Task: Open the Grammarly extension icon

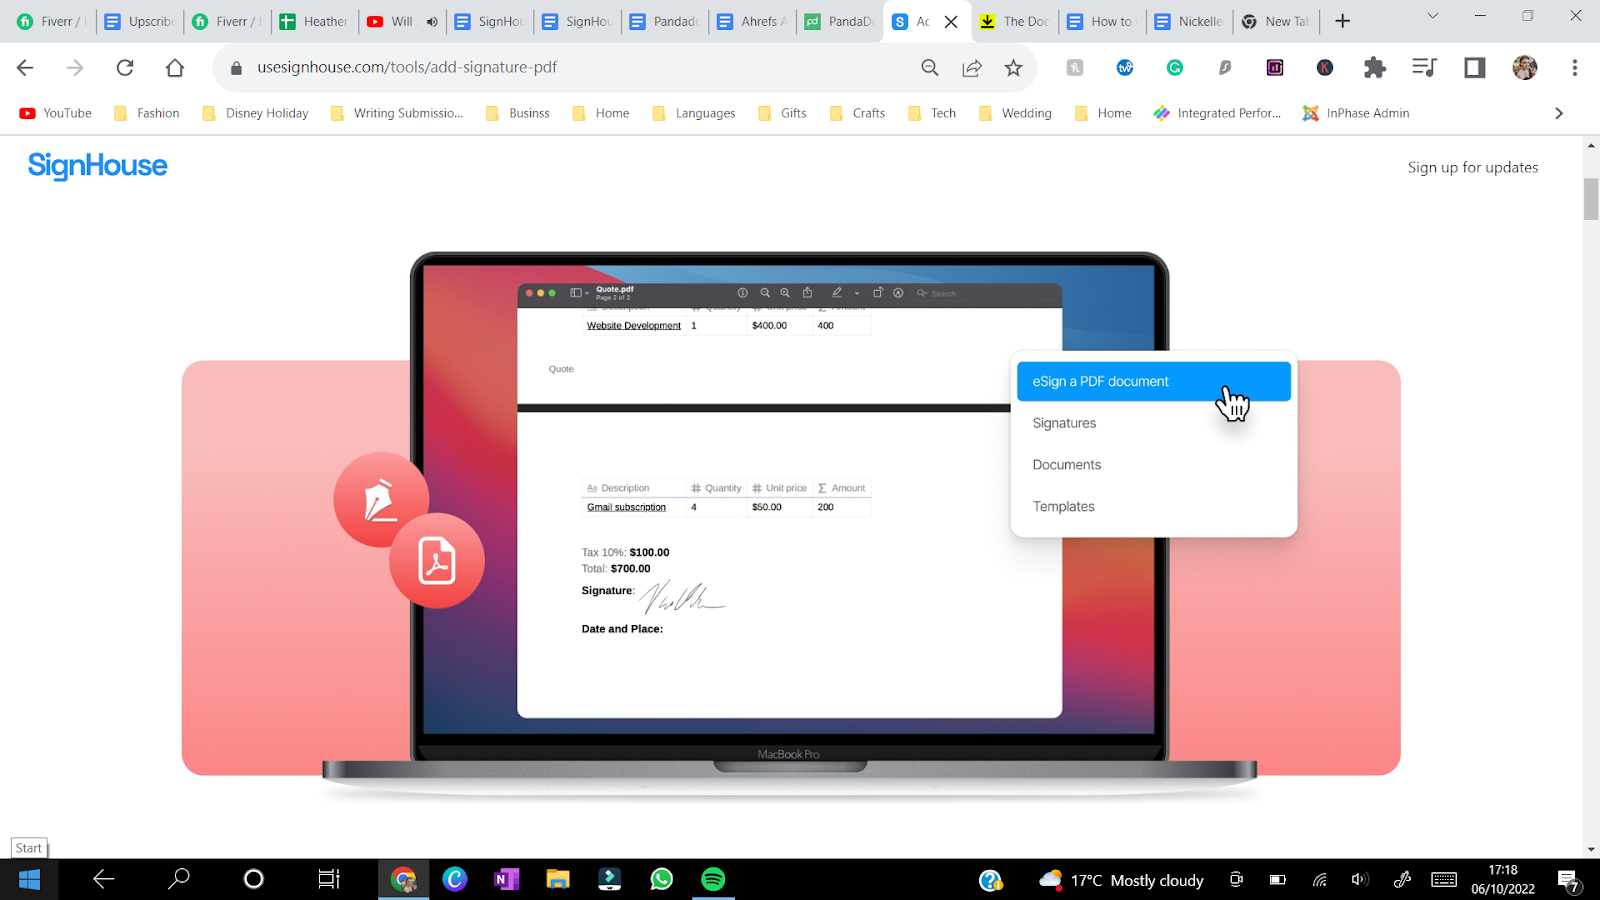Action: pos(1174,67)
